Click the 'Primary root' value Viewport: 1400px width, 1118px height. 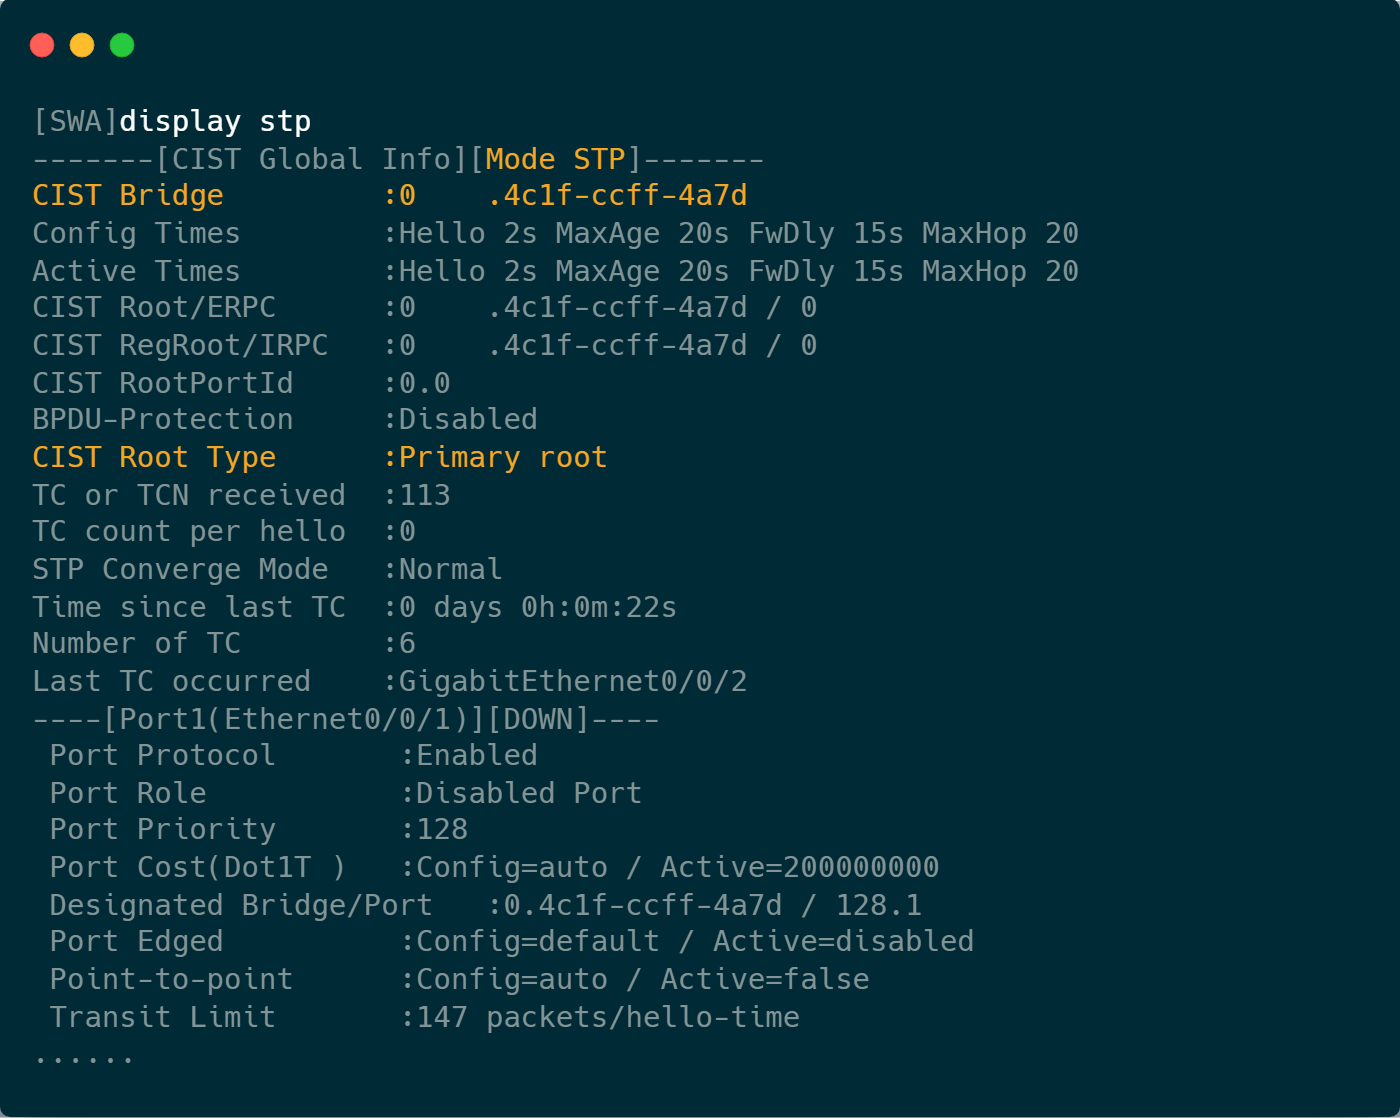coord(503,458)
